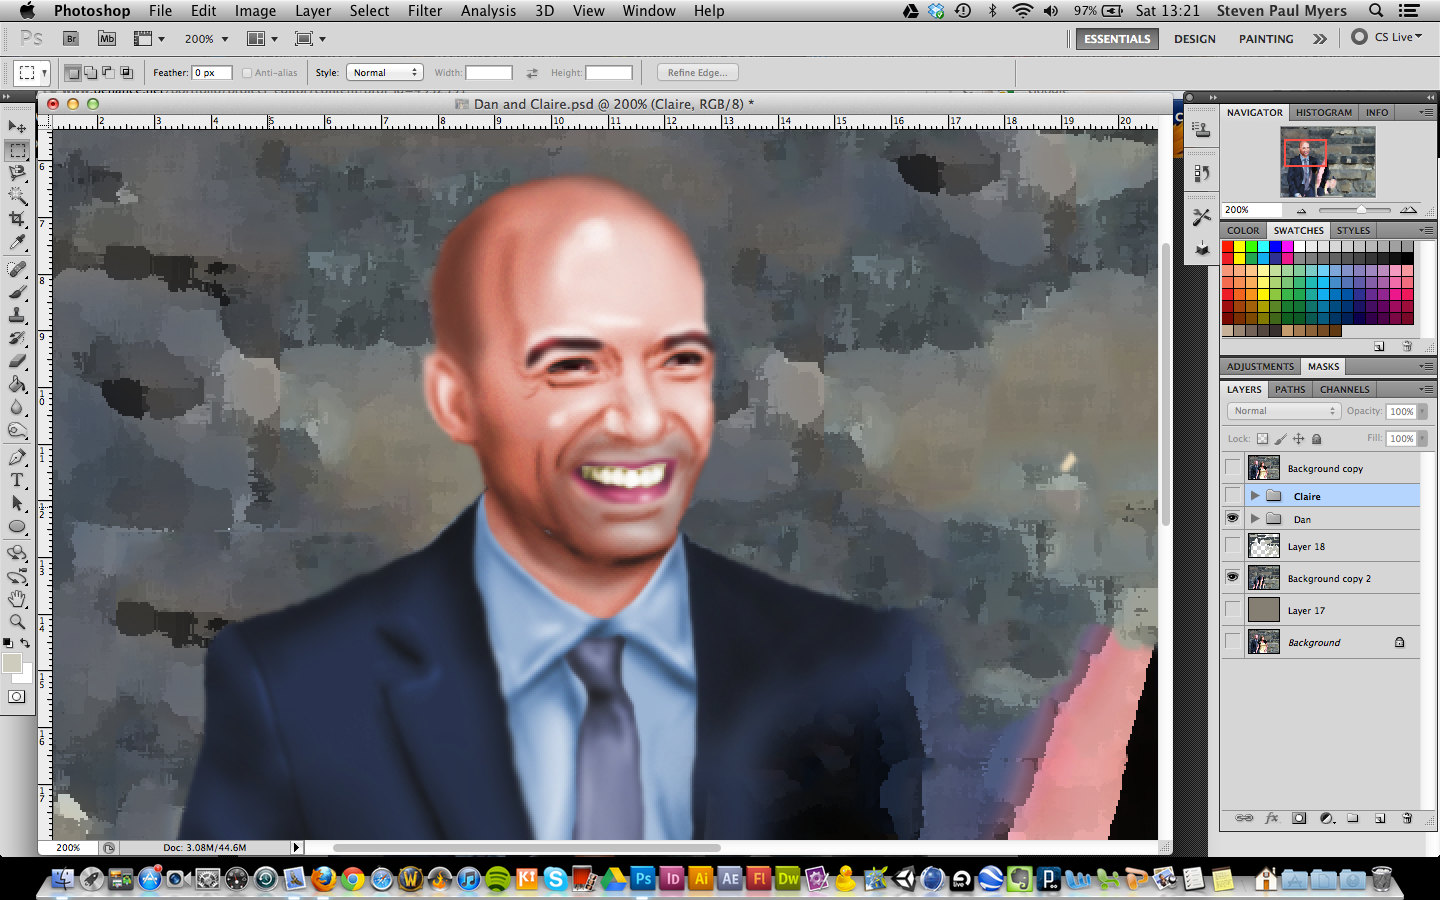1440x900 pixels.
Task: Select the Spot Healing Brush tool
Action: coord(17,270)
